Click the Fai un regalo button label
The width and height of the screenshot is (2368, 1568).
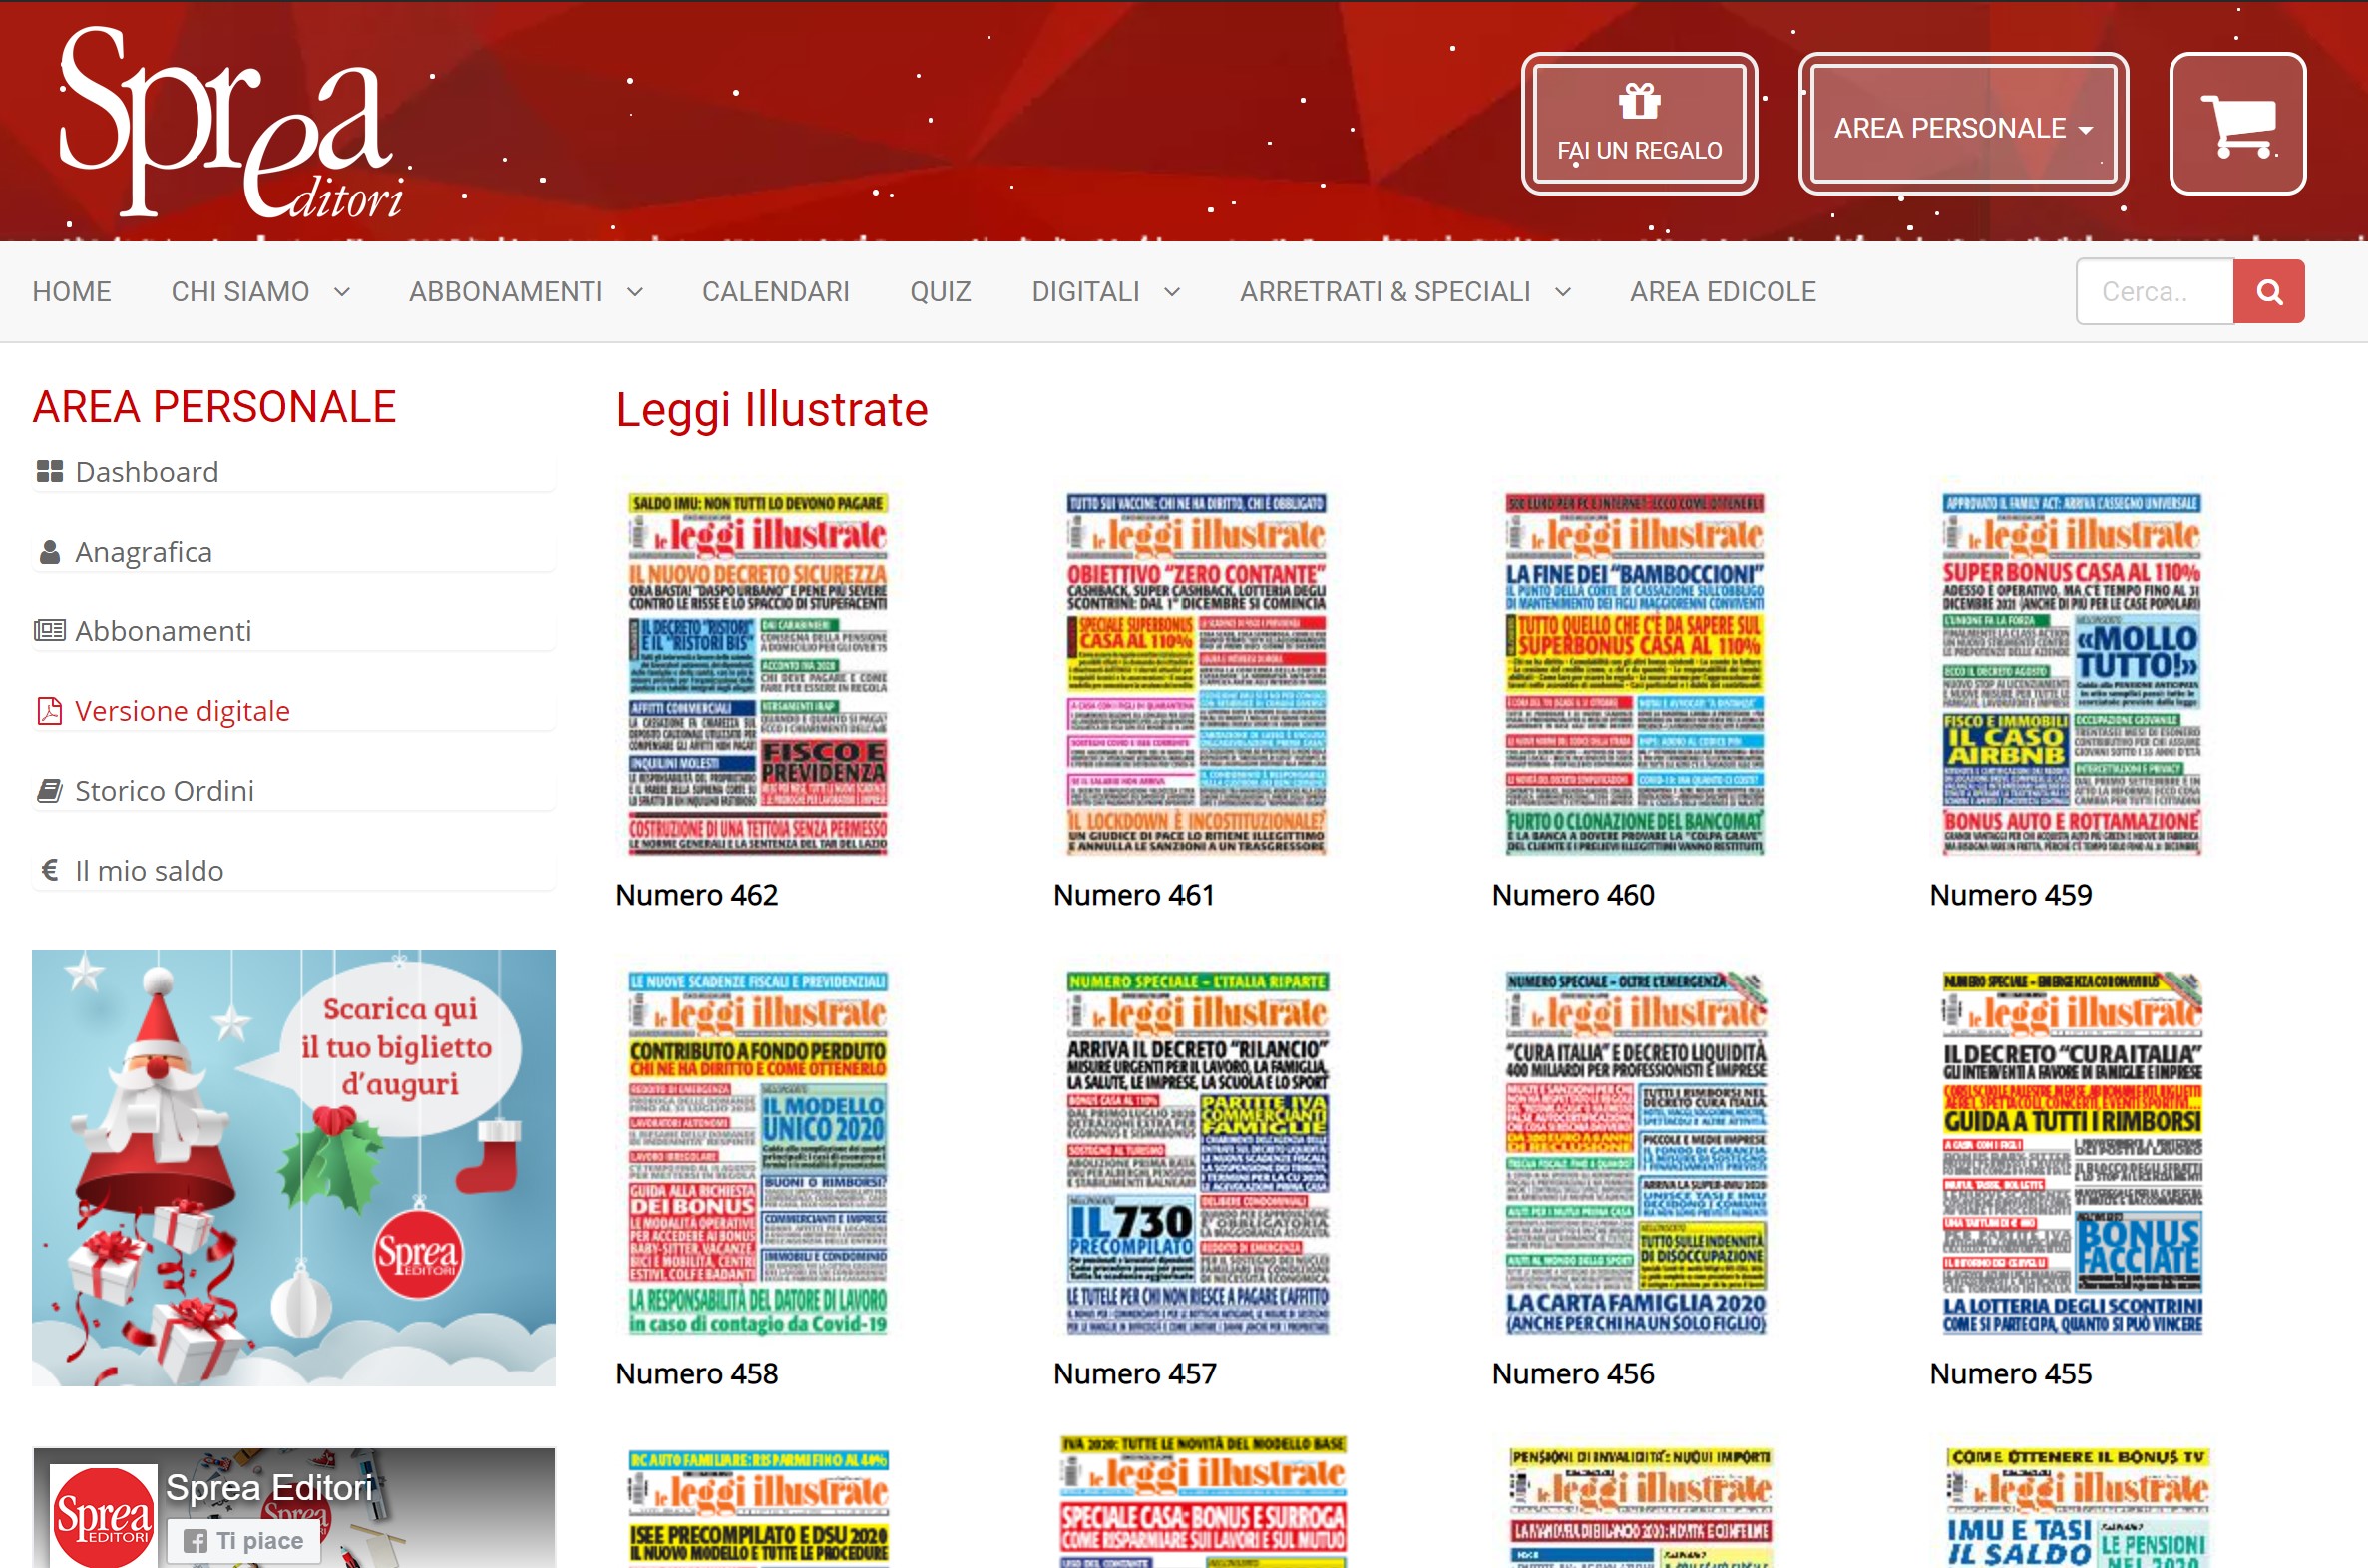point(1639,151)
